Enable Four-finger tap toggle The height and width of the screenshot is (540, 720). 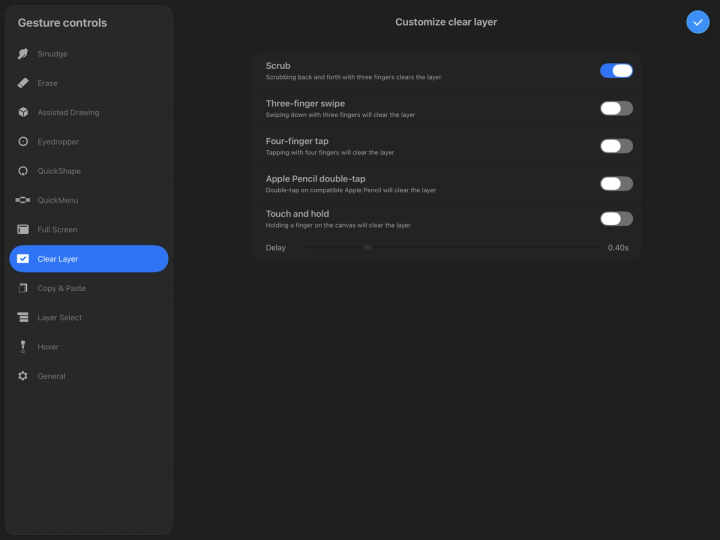click(x=616, y=146)
